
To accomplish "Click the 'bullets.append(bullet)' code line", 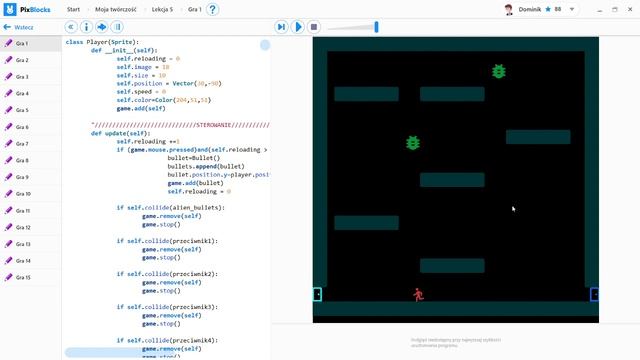I will click(x=206, y=167).
